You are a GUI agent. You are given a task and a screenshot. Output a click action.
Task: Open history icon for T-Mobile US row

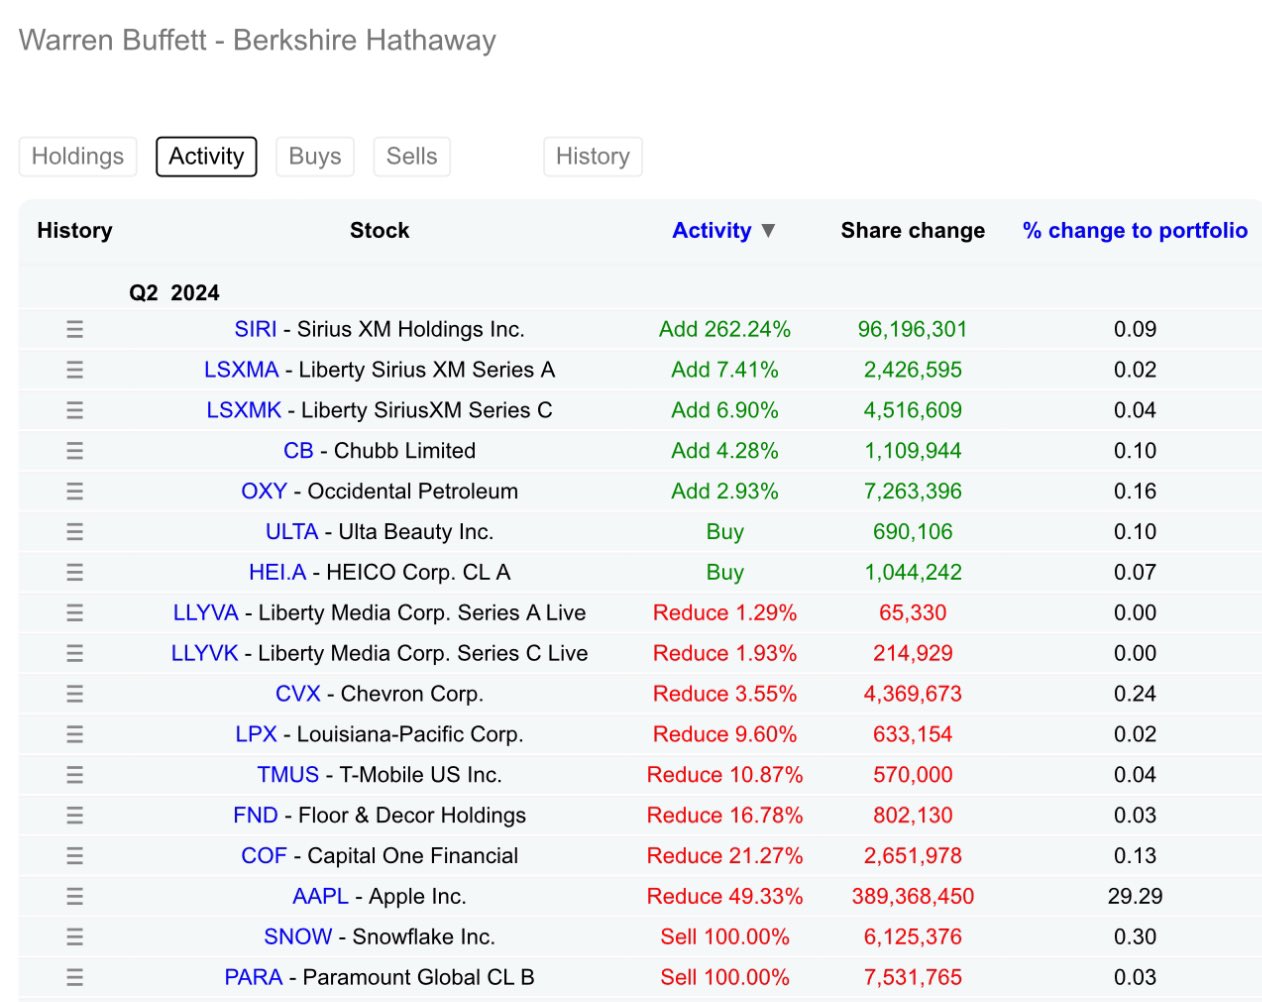click(75, 775)
